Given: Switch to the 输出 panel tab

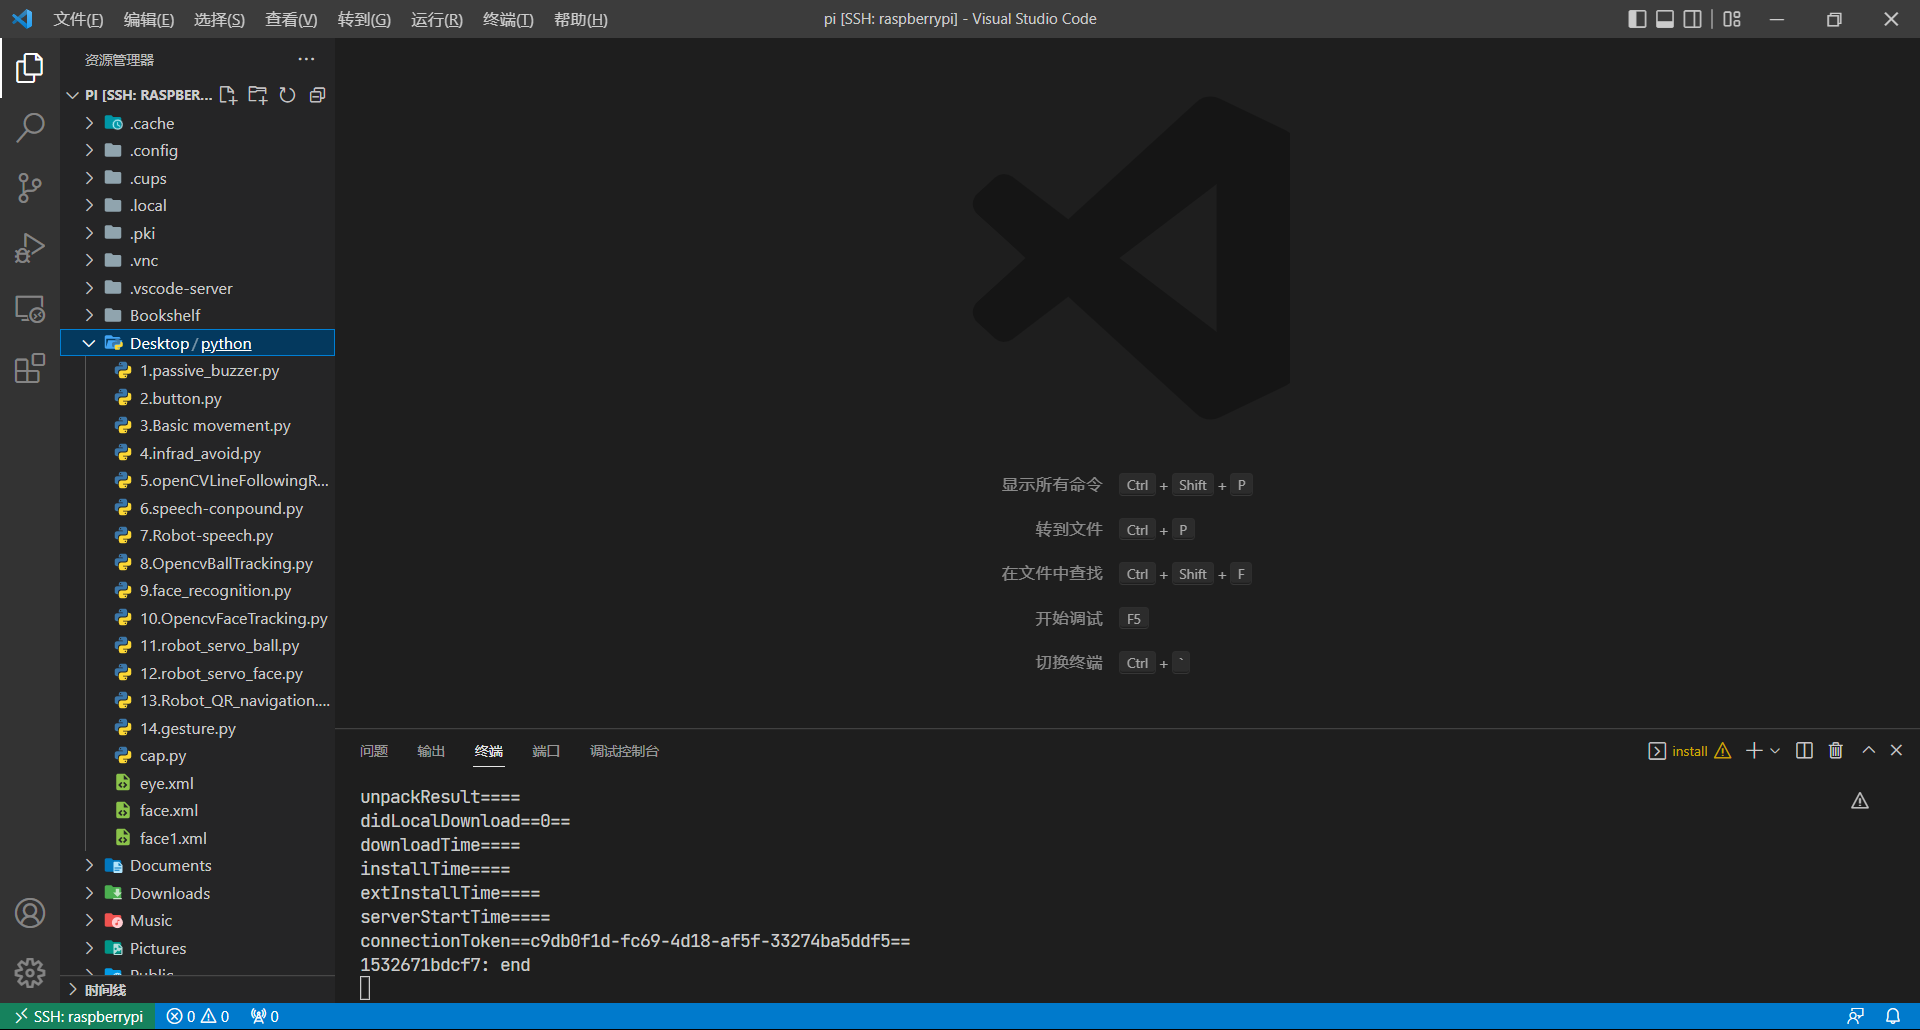Looking at the screenshot, I should click(x=431, y=751).
